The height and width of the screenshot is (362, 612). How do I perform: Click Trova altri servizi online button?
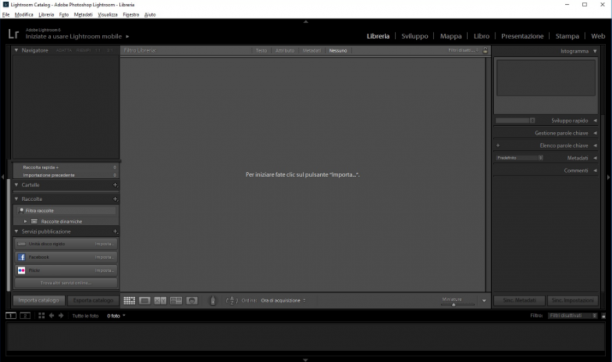pyautogui.click(x=66, y=282)
